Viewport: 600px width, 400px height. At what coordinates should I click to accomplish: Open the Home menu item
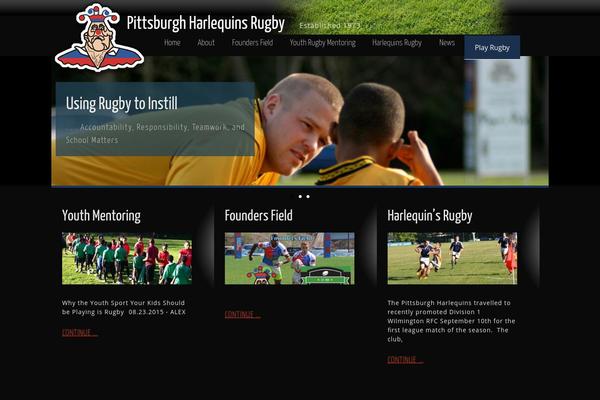[x=172, y=43]
